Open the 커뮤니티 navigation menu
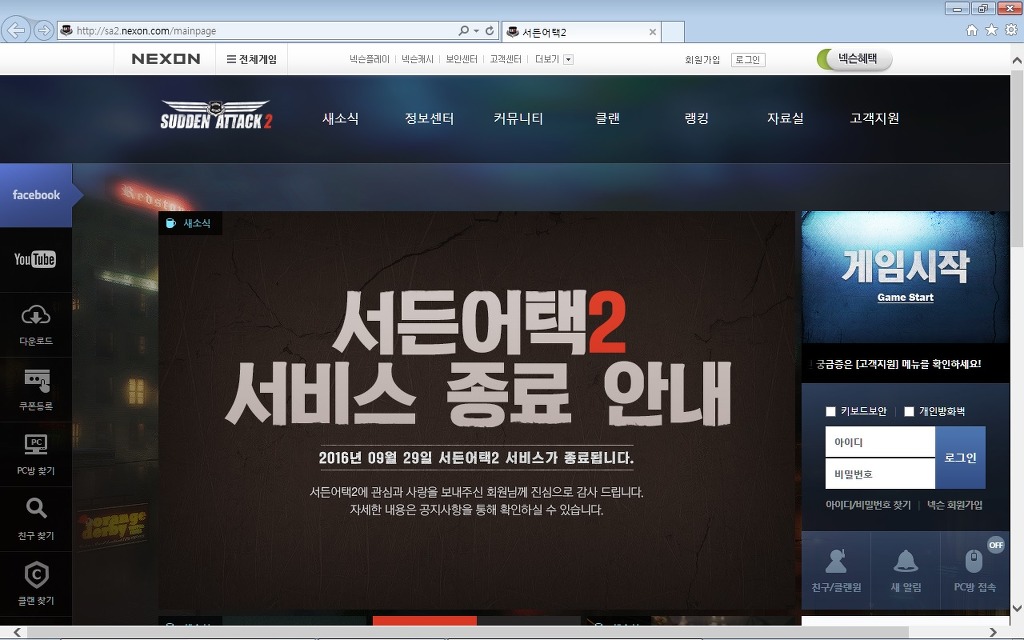The height and width of the screenshot is (640, 1024). (518, 118)
